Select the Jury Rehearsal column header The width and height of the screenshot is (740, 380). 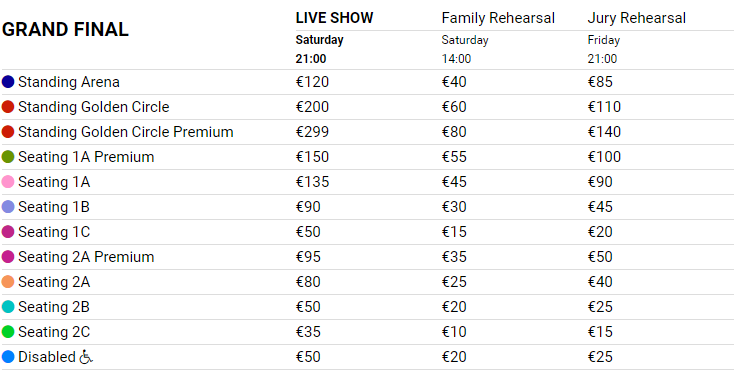point(636,18)
